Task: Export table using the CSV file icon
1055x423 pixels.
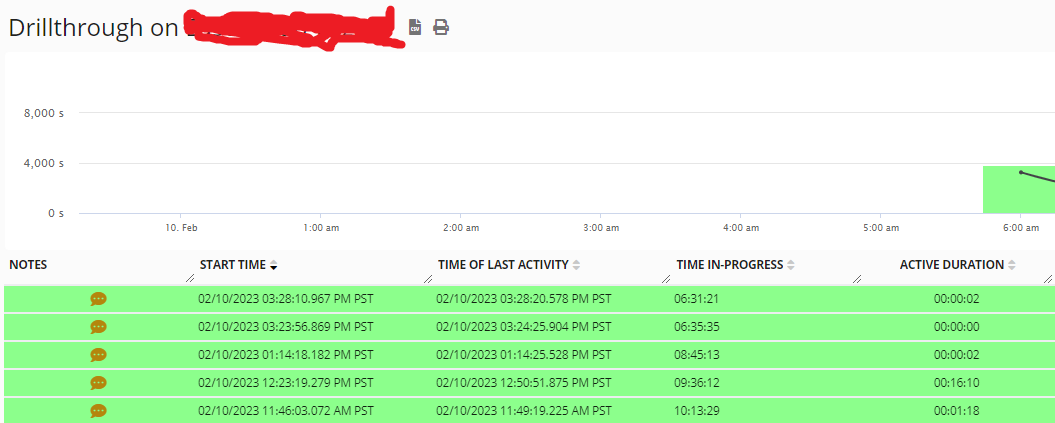Action: coord(415,27)
